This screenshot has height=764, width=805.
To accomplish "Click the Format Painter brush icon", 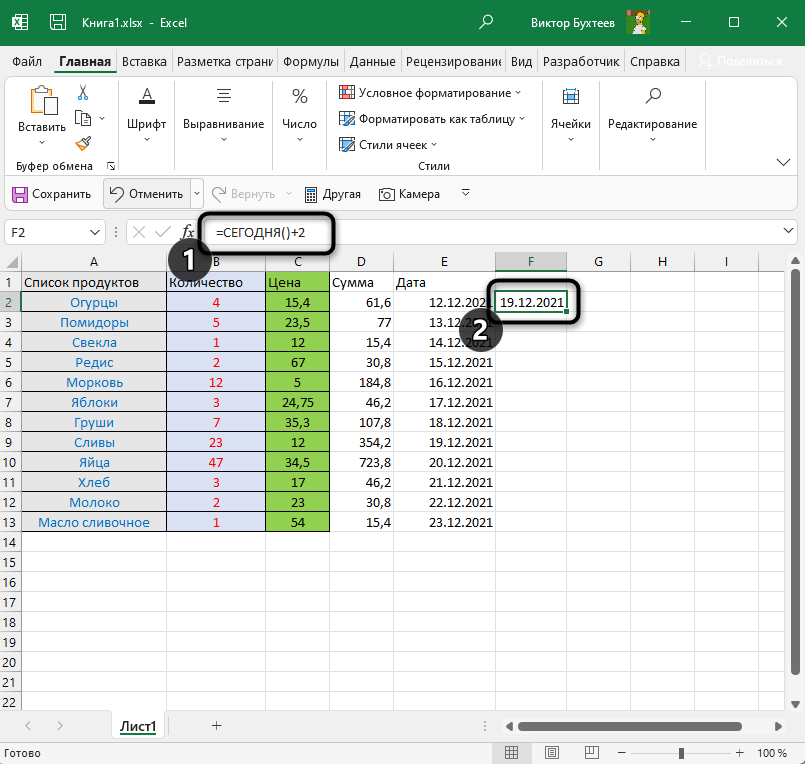I will [83, 143].
